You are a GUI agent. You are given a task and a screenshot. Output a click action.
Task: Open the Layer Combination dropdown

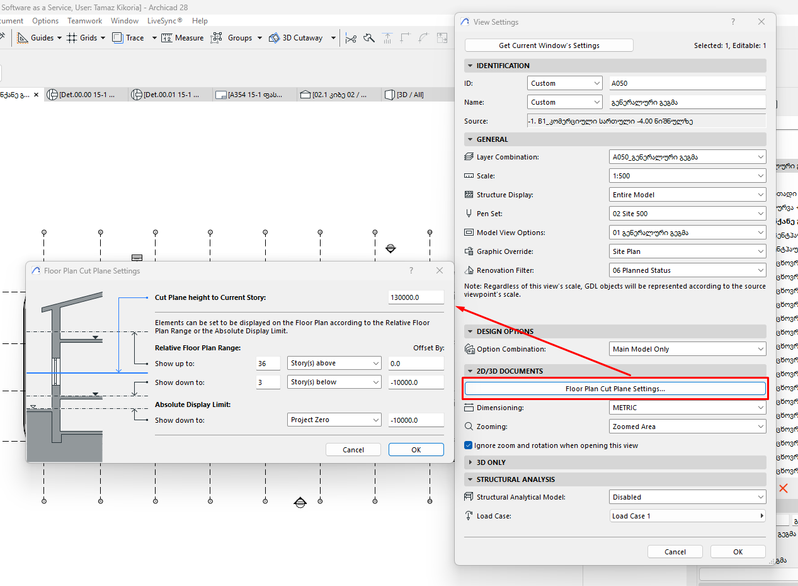(x=687, y=157)
